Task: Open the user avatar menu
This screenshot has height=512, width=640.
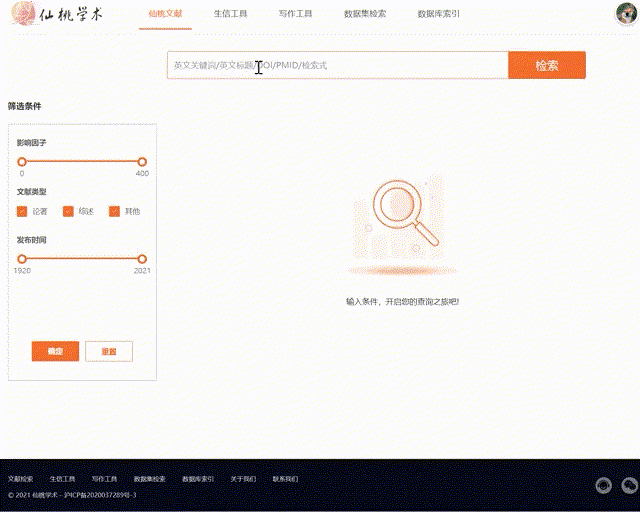Action: [627, 13]
